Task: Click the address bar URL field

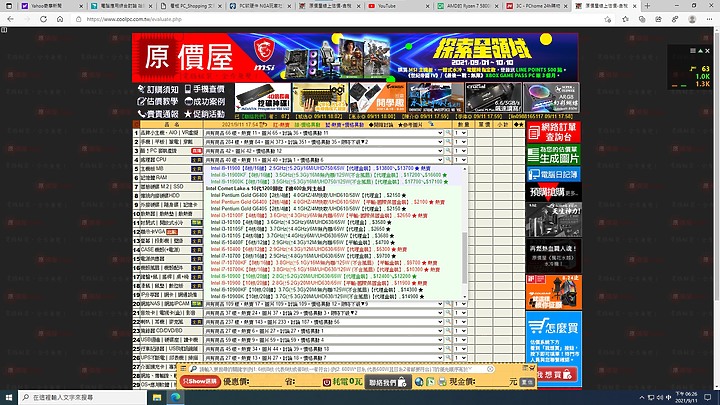Action: pos(340,19)
